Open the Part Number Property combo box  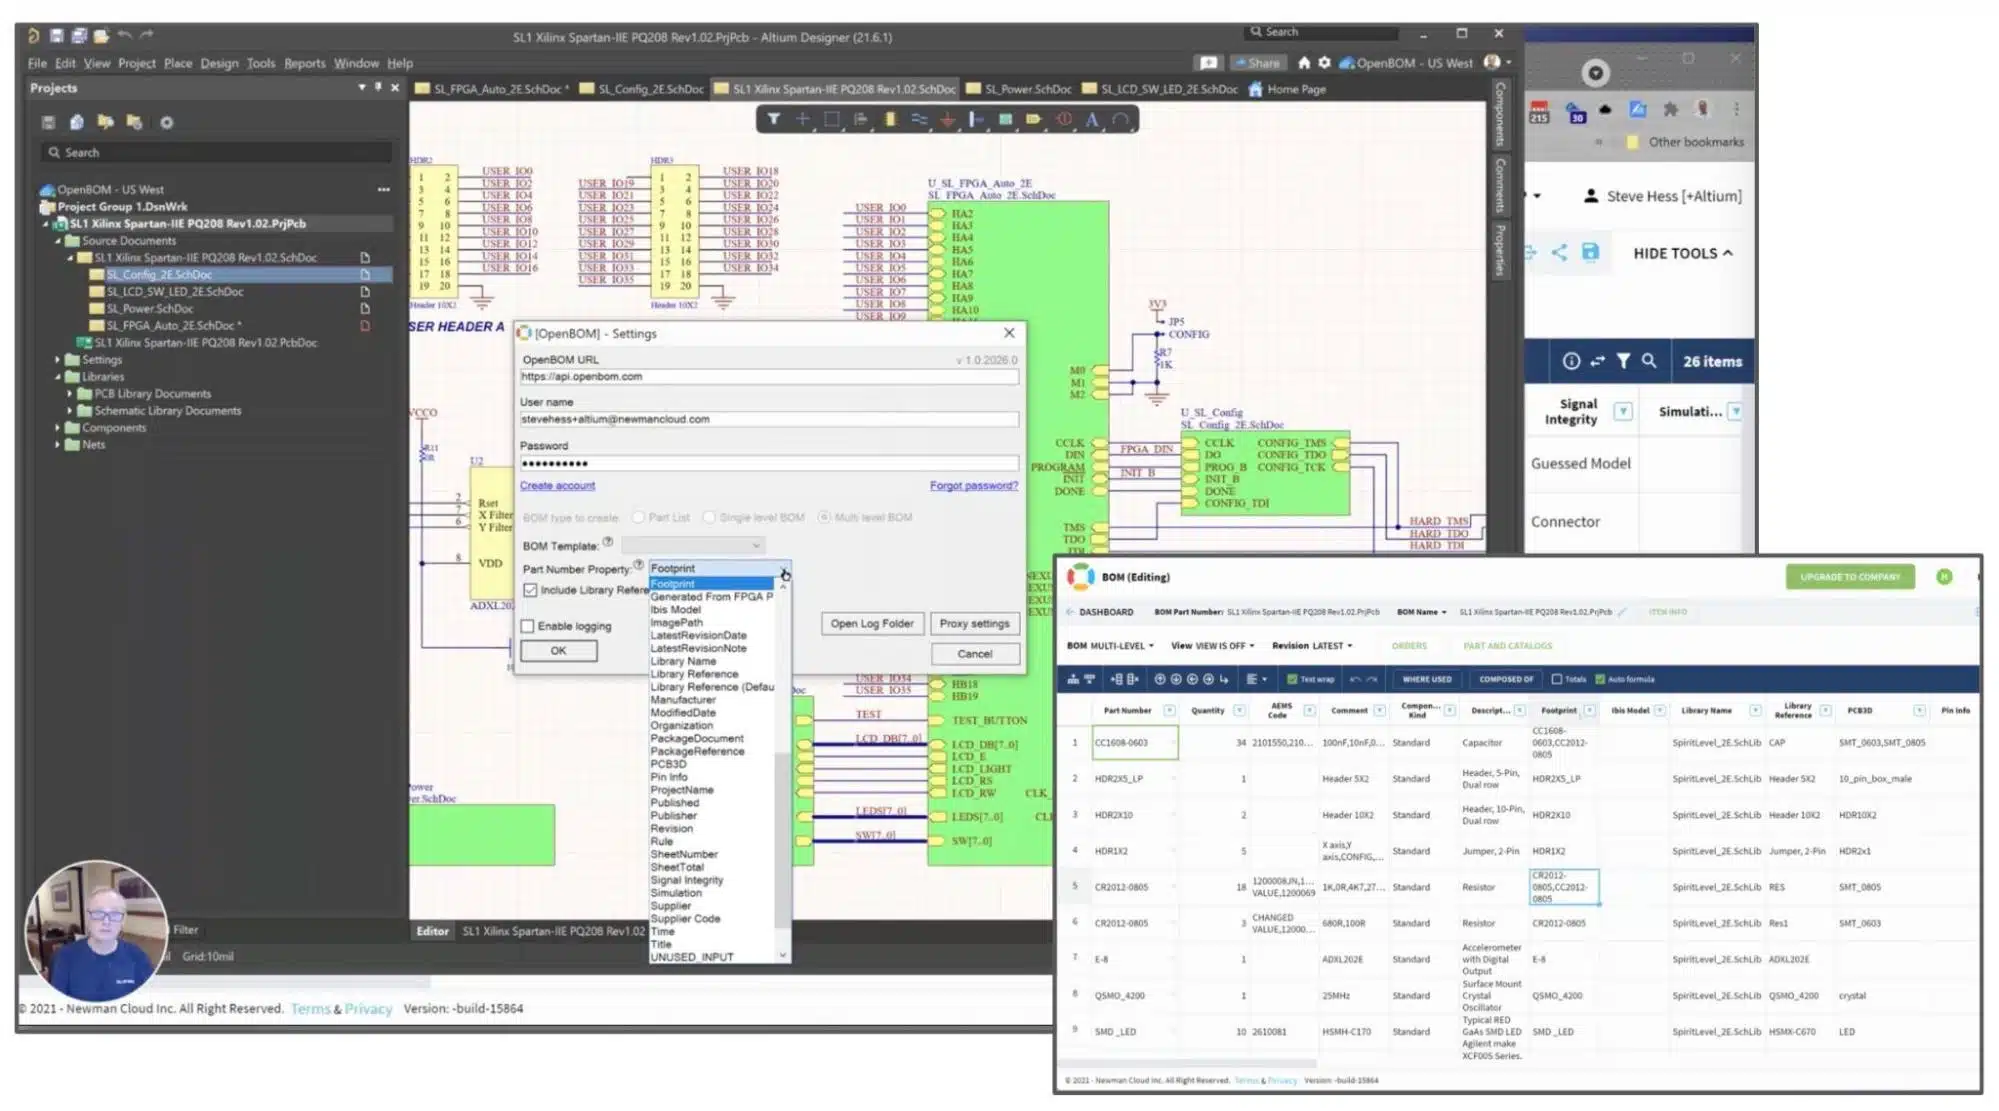[720, 568]
